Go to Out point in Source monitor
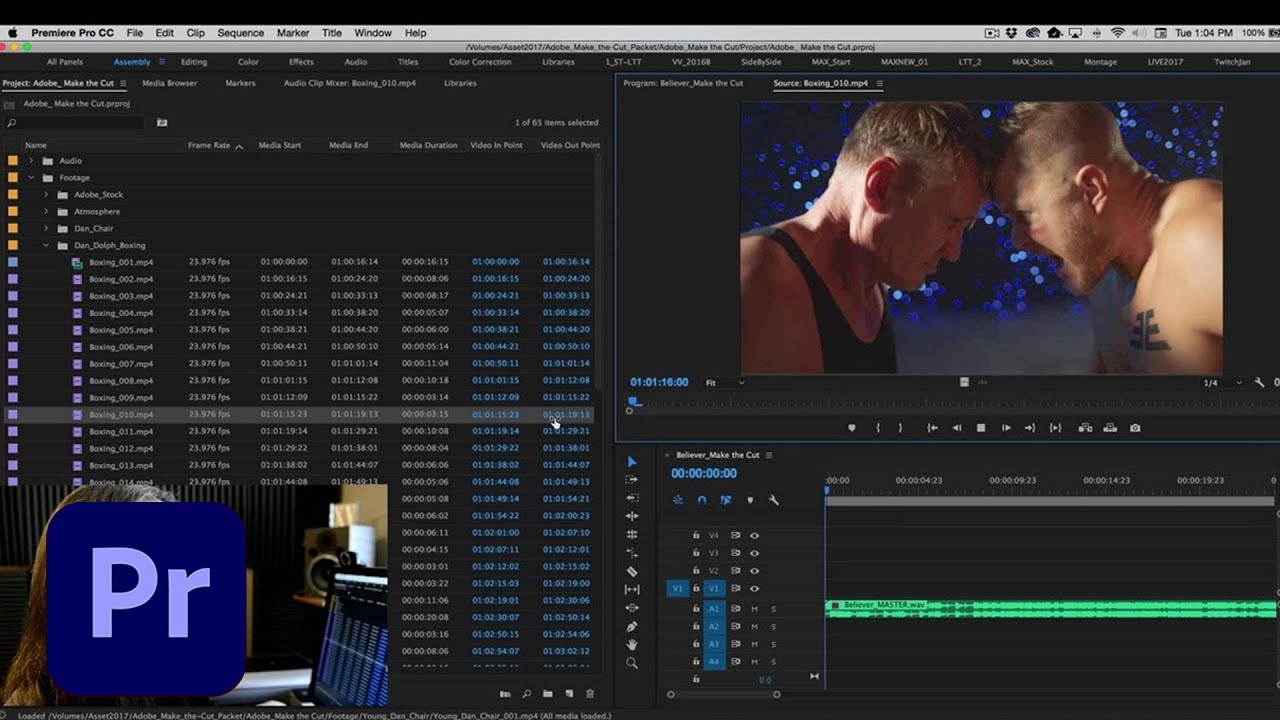 1029,428
